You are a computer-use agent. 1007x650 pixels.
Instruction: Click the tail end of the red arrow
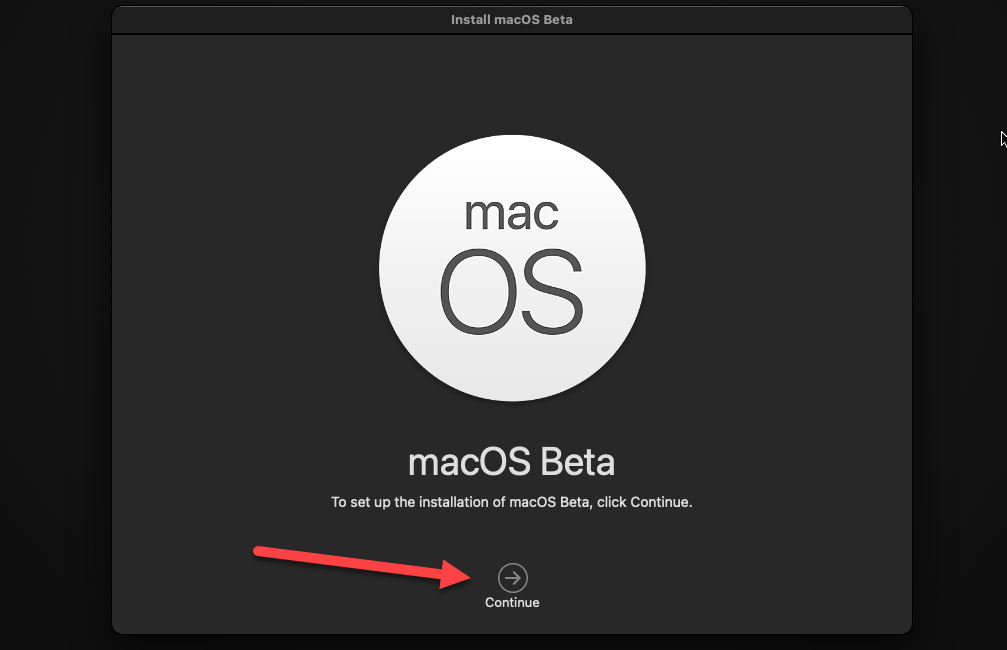click(x=260, y=551)
